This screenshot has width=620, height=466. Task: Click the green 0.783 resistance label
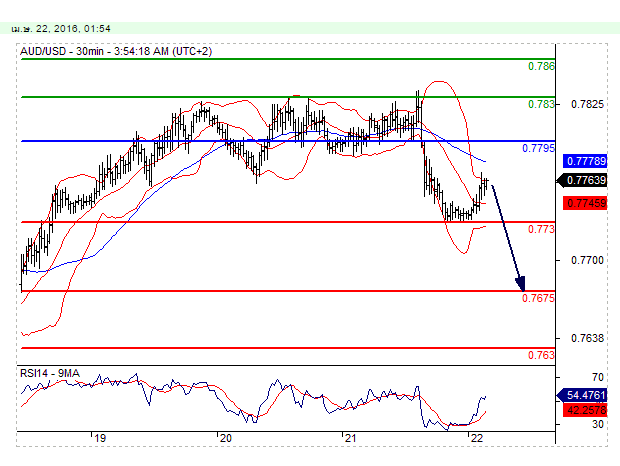tap(541, 104)
